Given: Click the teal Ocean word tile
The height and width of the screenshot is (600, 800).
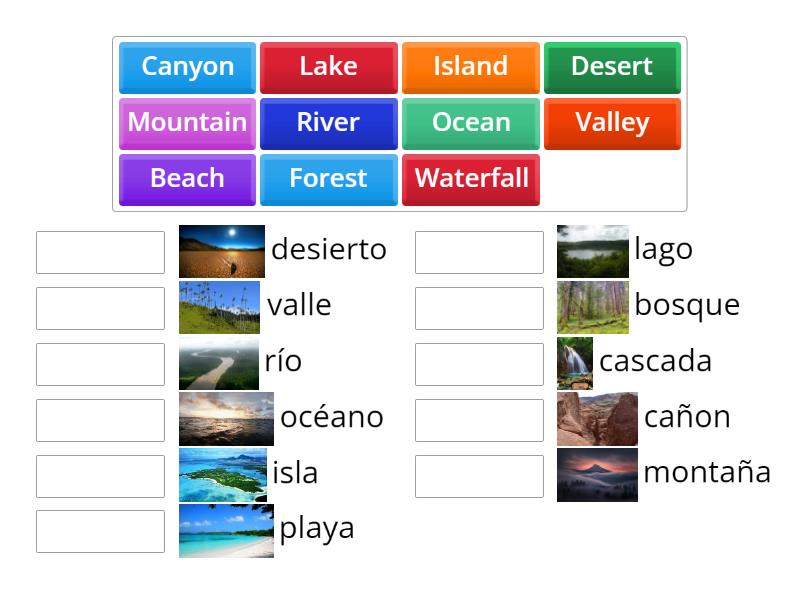Looking at the screenshot, I should point(470,123).
